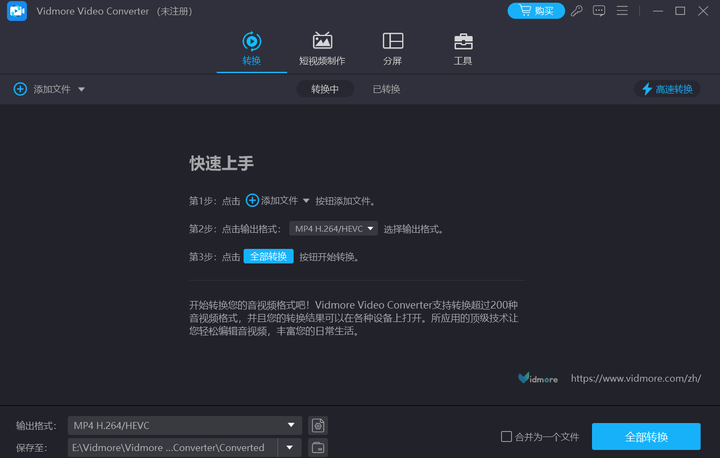720x458 pixels.
Task: Switch to the 短视频制作 tab
Action: coord(322,49)
